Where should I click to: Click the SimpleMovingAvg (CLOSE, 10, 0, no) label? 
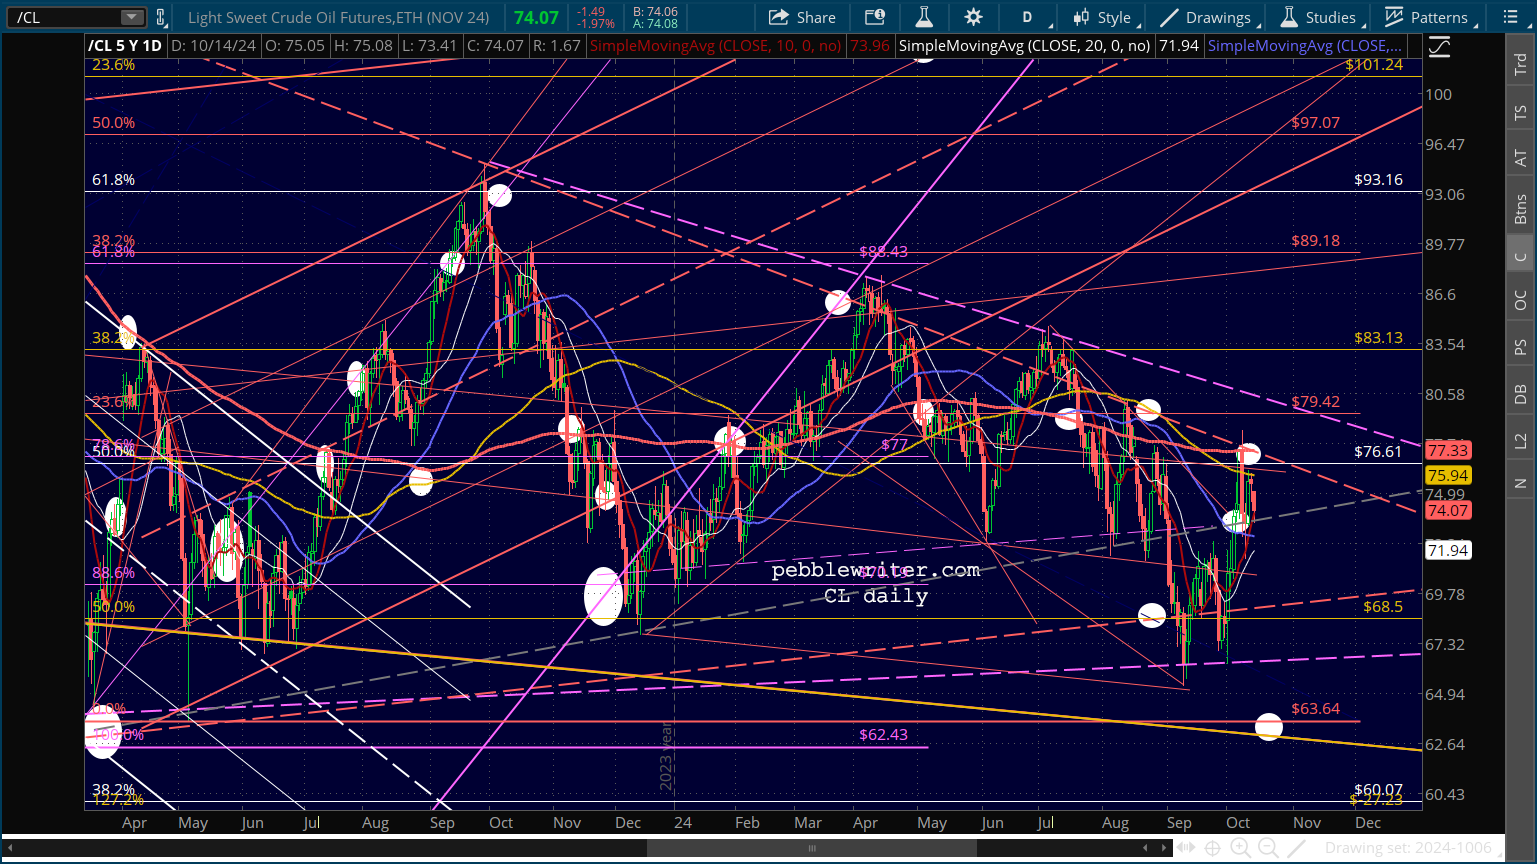coord(716,46)
